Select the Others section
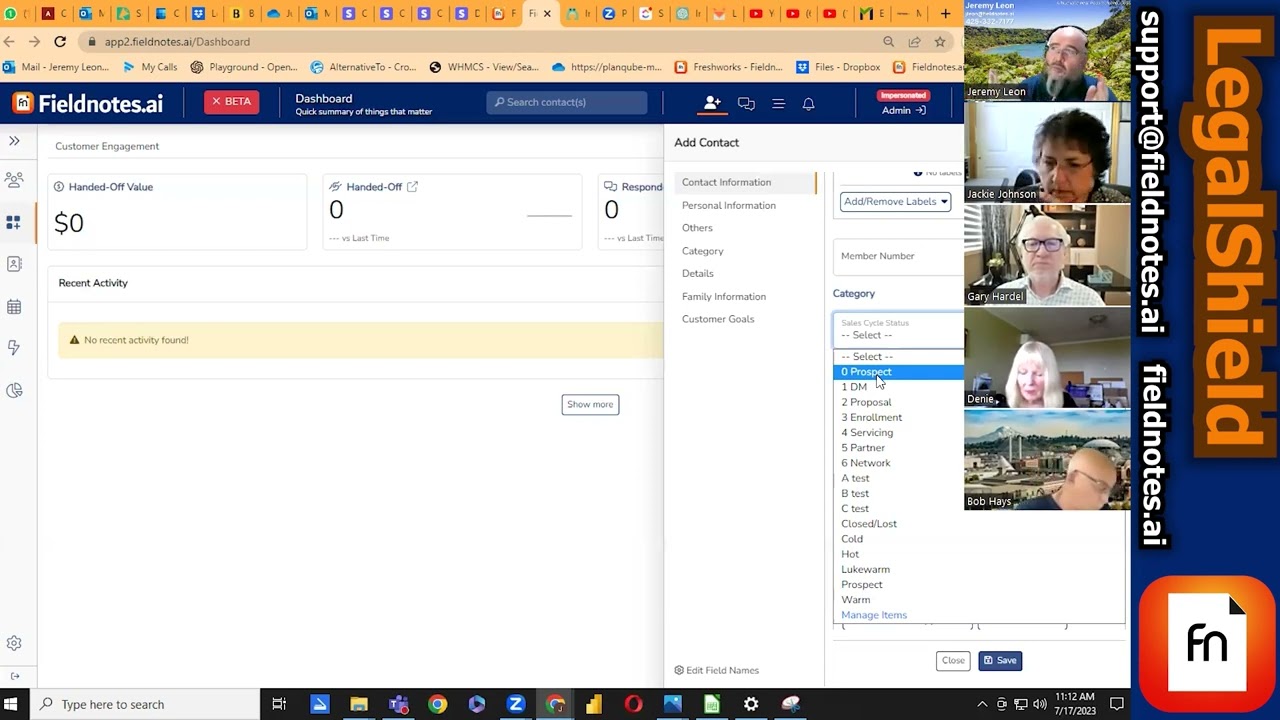1280x720 pixels. (x=697, y=228)
